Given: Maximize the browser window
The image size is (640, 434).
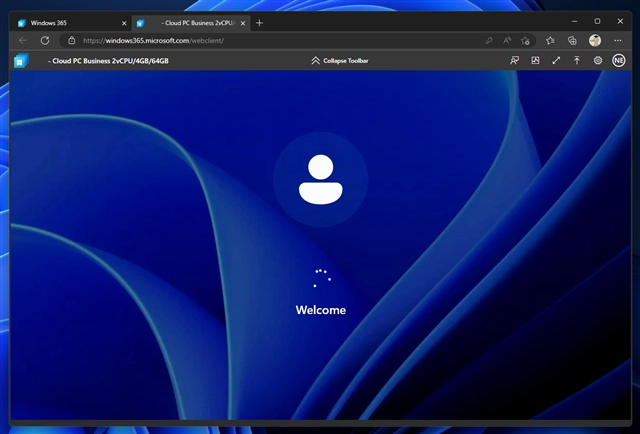Looking at the screenshot, I should (597, 21).
